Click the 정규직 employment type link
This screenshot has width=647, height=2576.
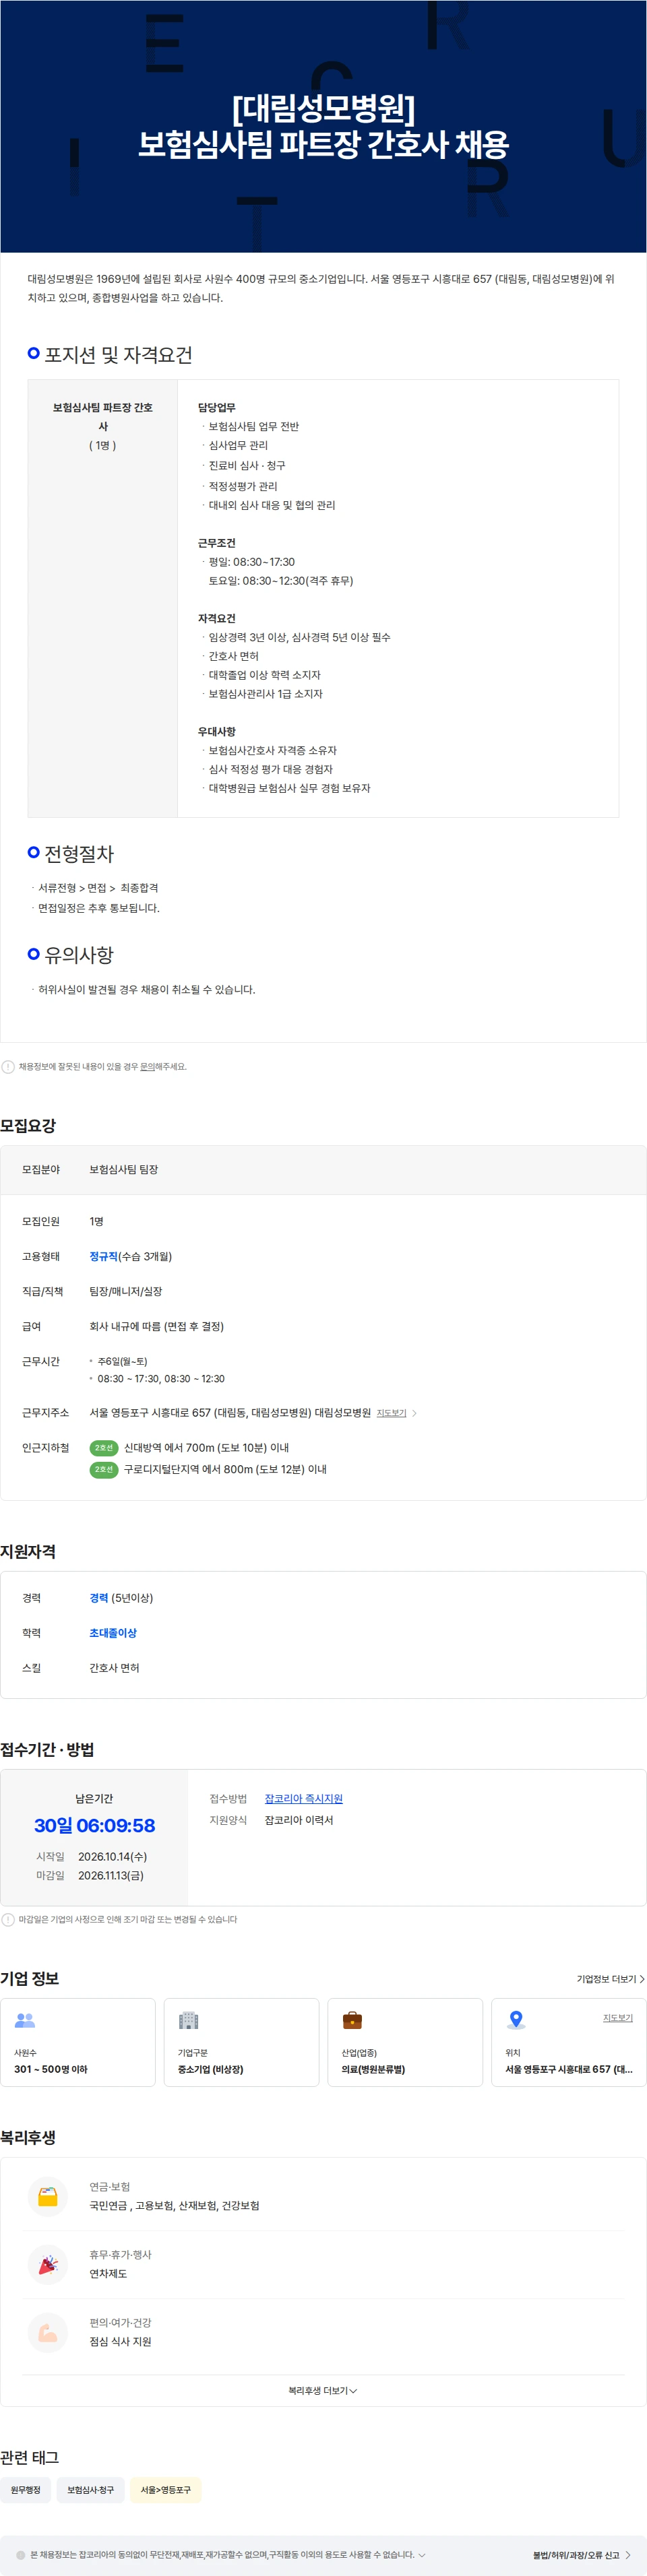click(103, 1257)
